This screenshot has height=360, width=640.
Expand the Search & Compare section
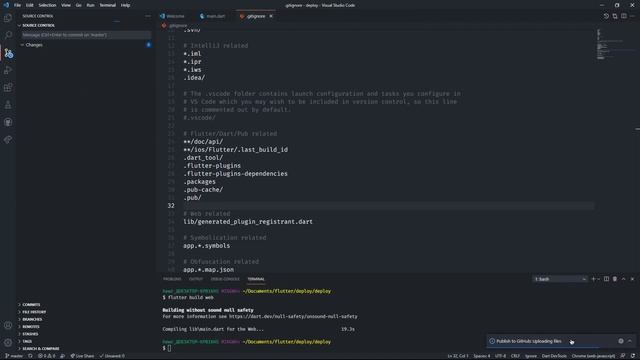pos(41,349)
